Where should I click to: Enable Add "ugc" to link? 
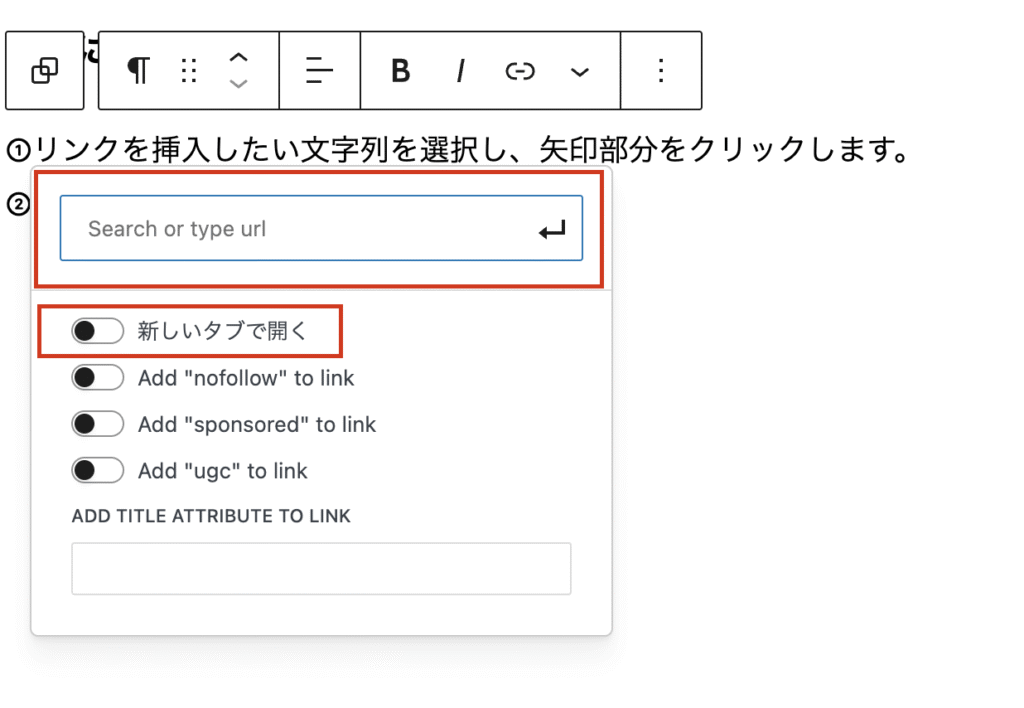pyautogui.click(x=97, y=470)
